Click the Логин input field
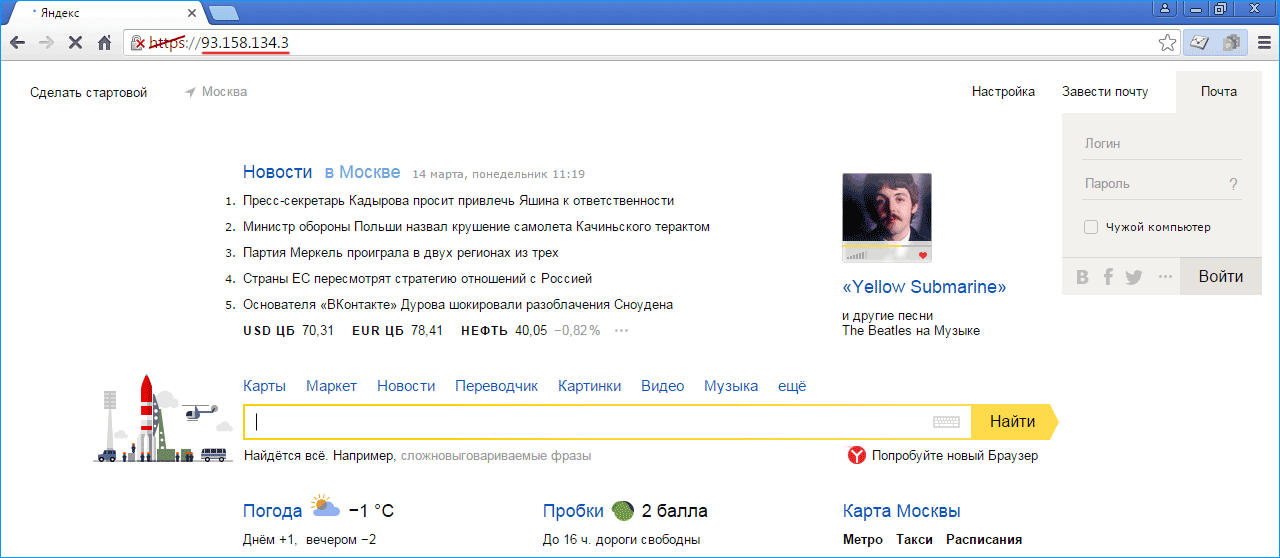This screenshot has height=558, width=1280. [1162, 144]
